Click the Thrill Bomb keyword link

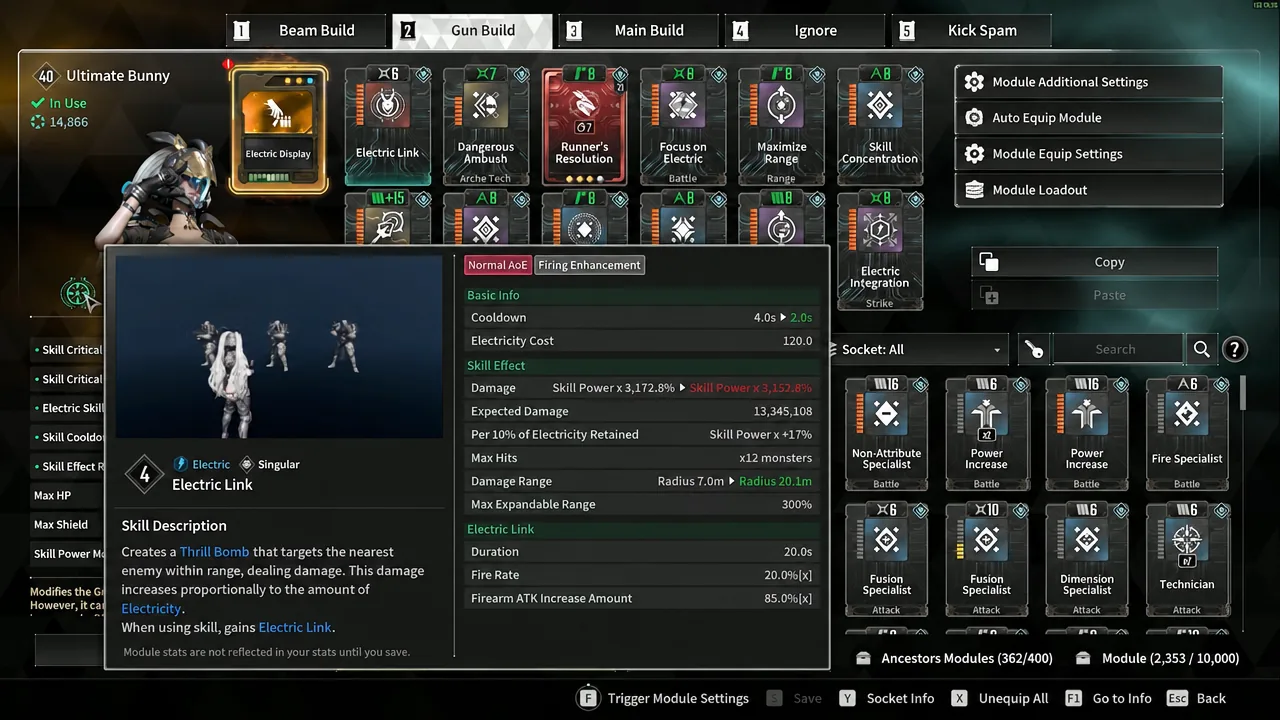[216, 552]
